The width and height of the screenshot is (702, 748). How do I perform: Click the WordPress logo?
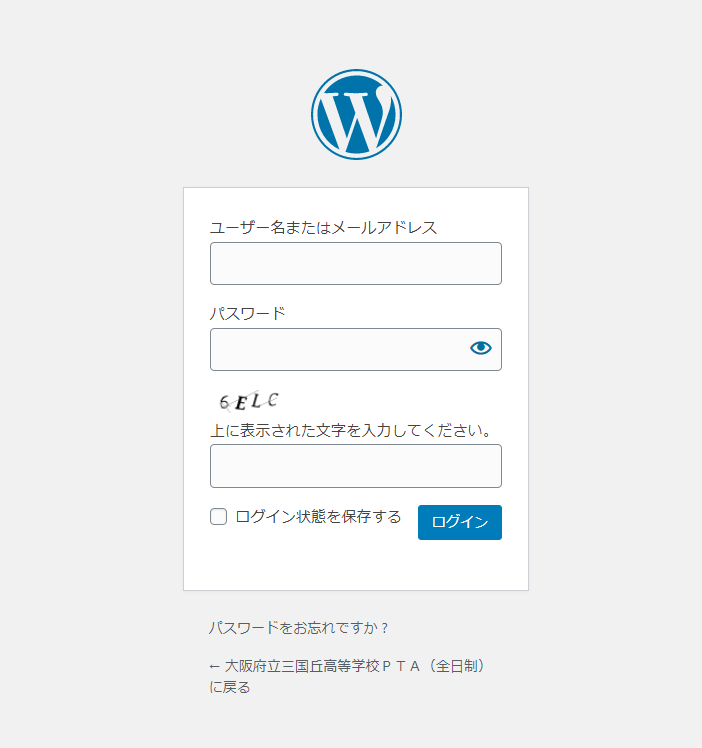356,114
